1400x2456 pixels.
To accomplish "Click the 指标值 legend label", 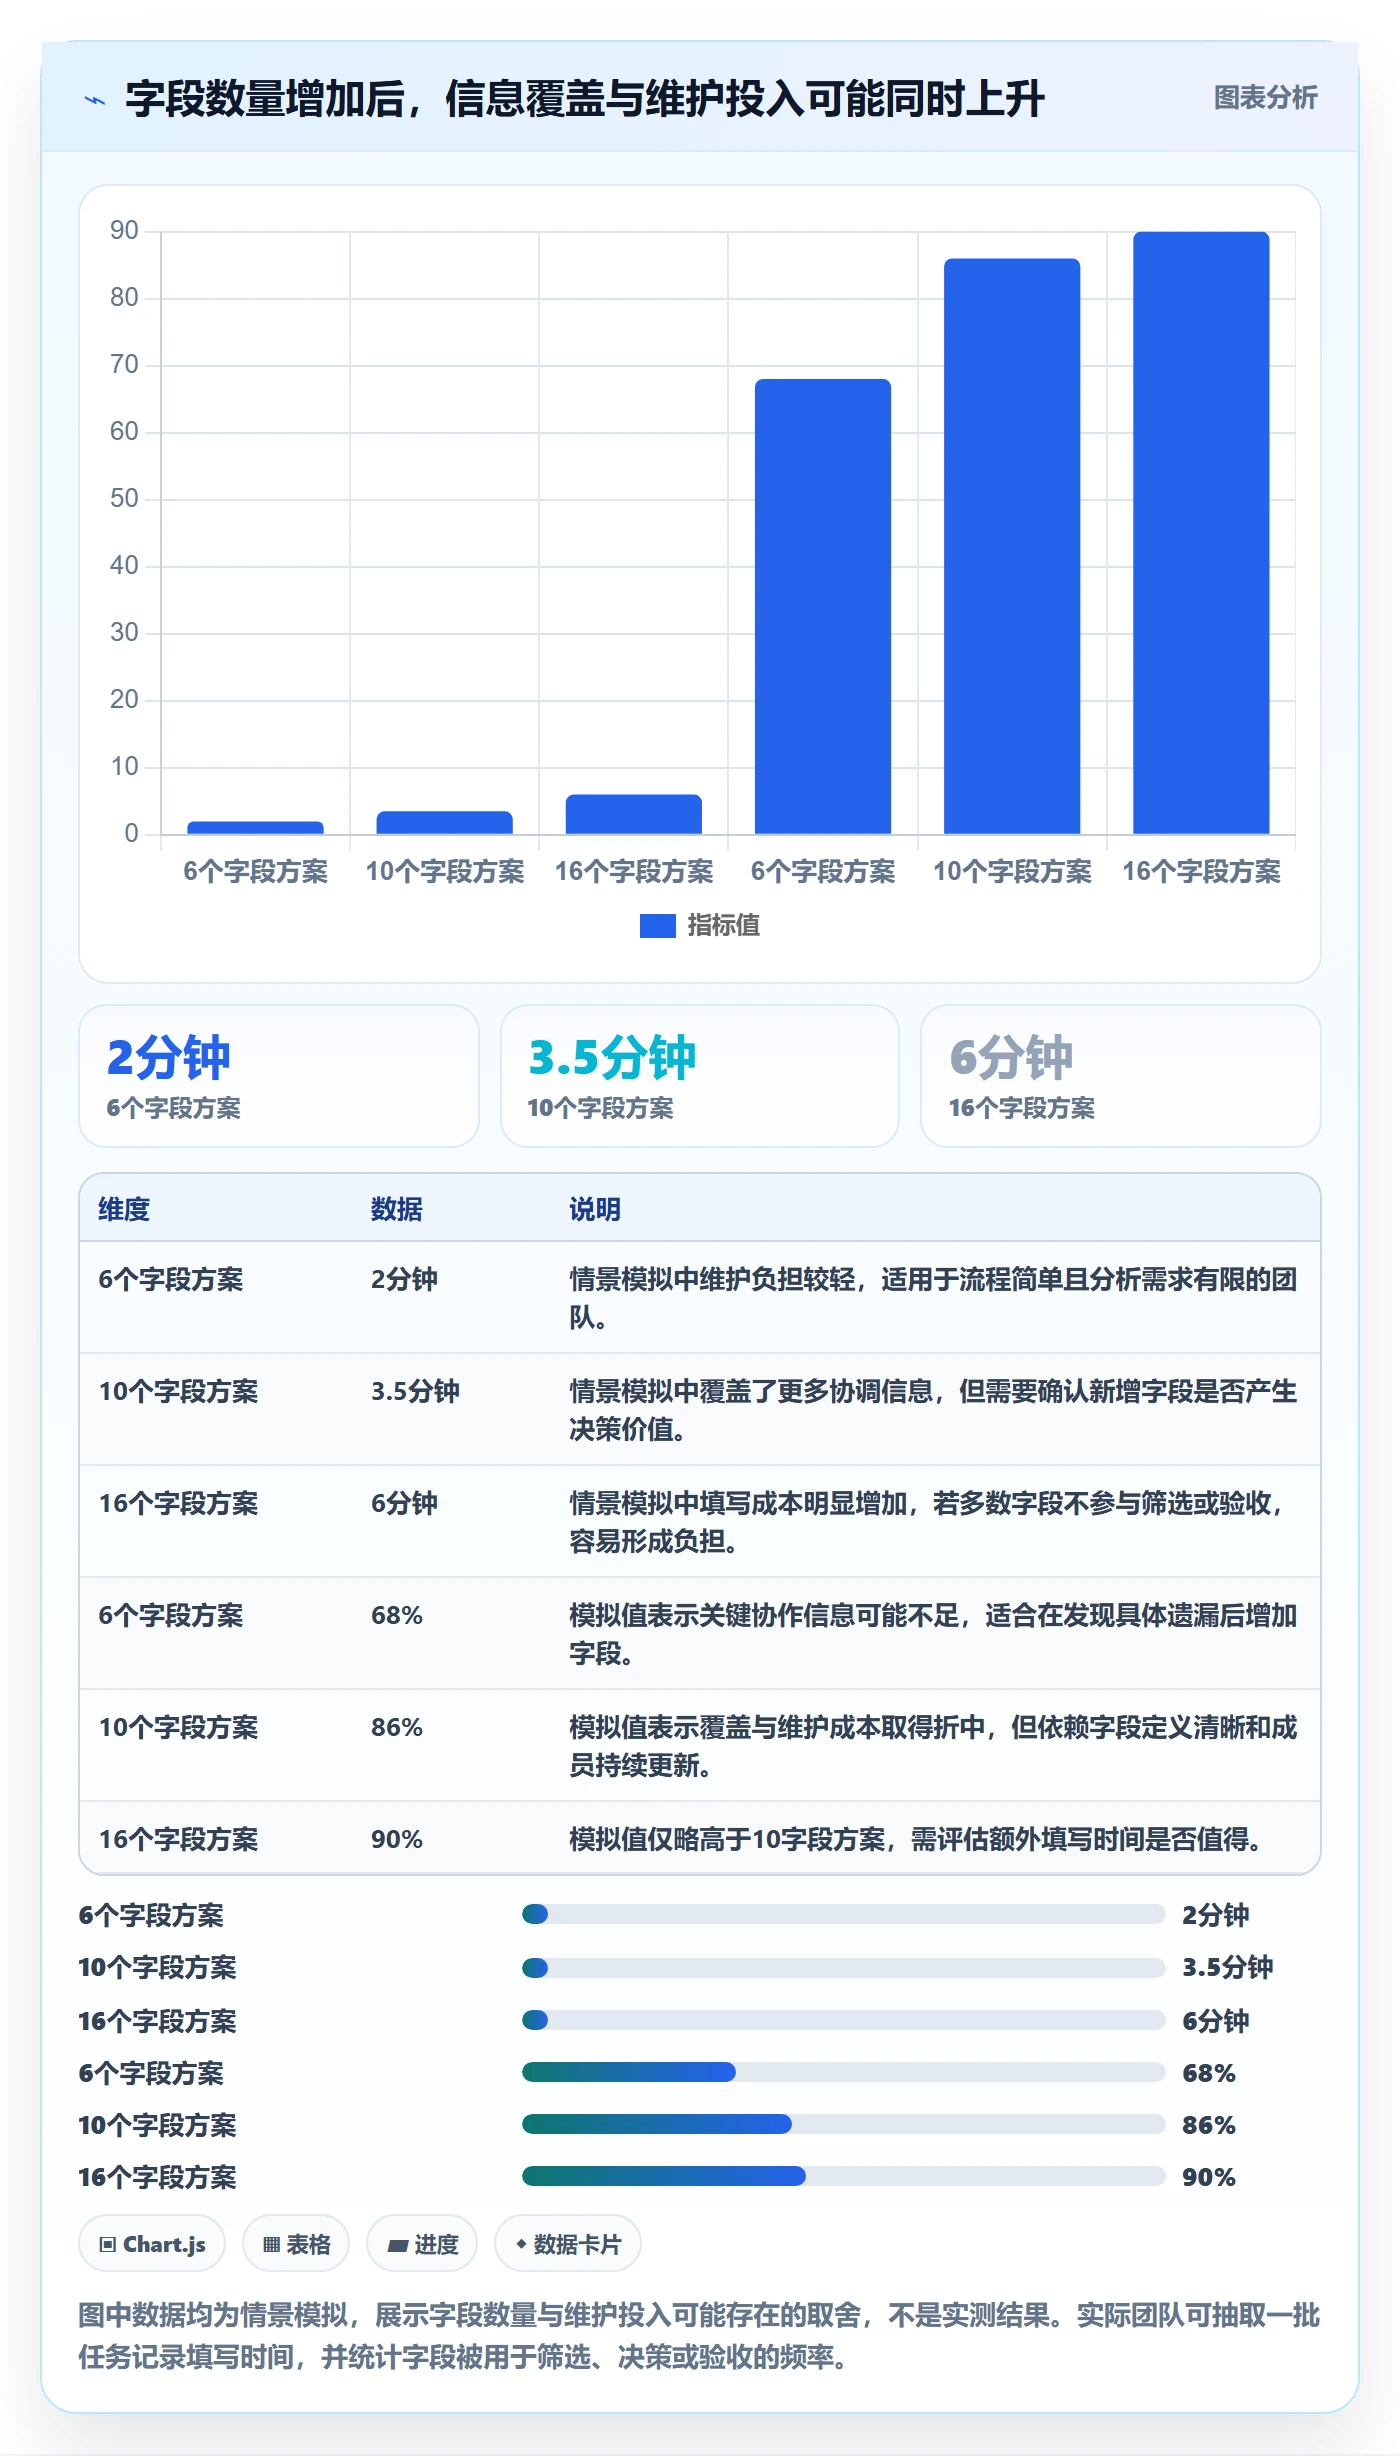I will [x=723, y=926].
